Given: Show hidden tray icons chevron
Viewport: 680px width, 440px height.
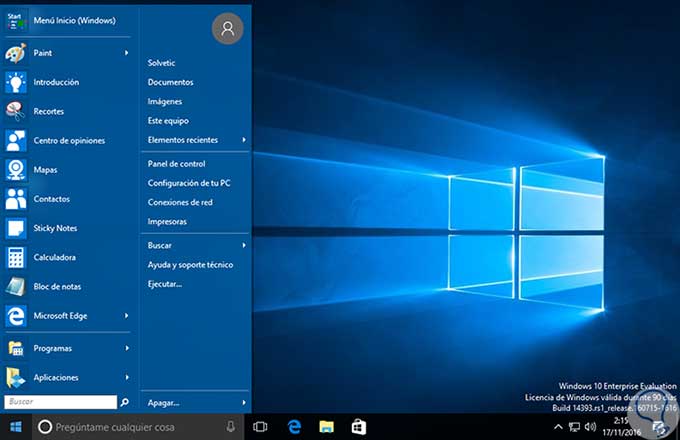Looking at the screenshot, I should click(x=559, y=427).
